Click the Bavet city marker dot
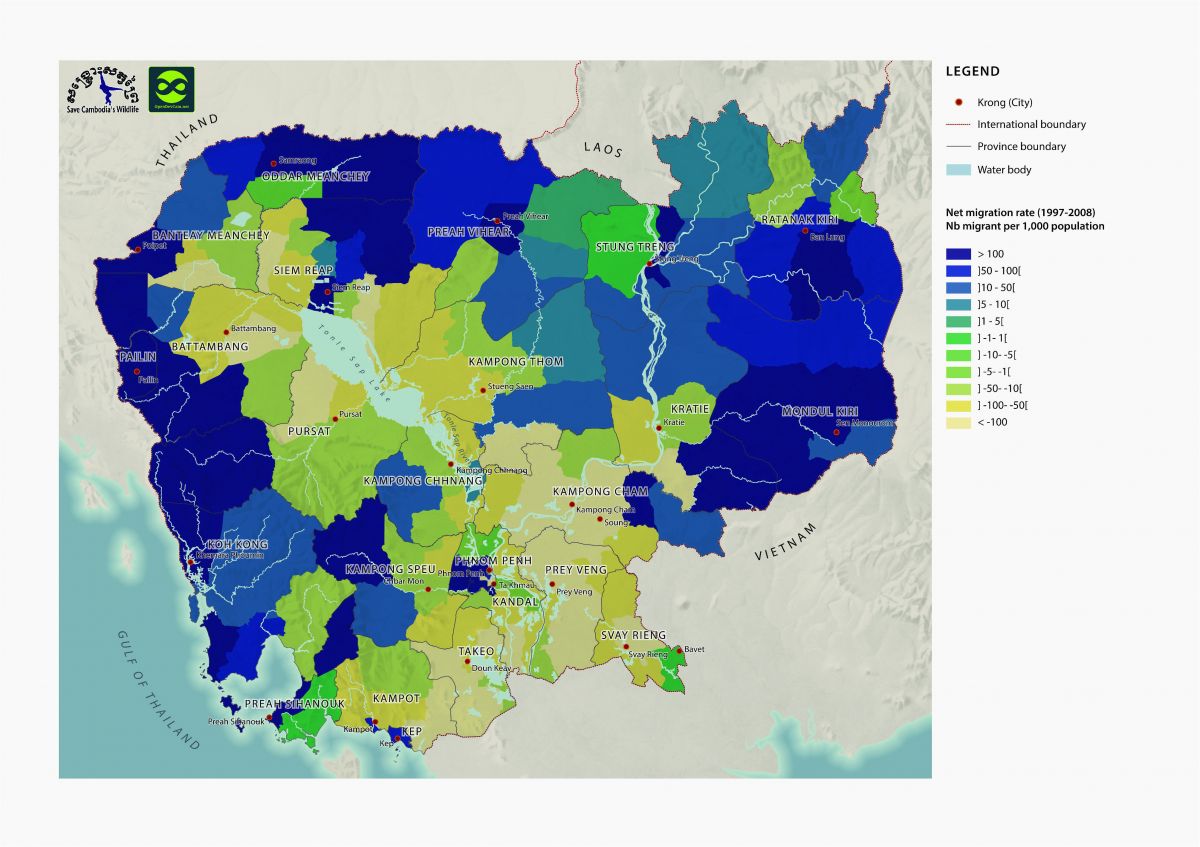The width and height of the screenshot is (1200, 847). 679,650
